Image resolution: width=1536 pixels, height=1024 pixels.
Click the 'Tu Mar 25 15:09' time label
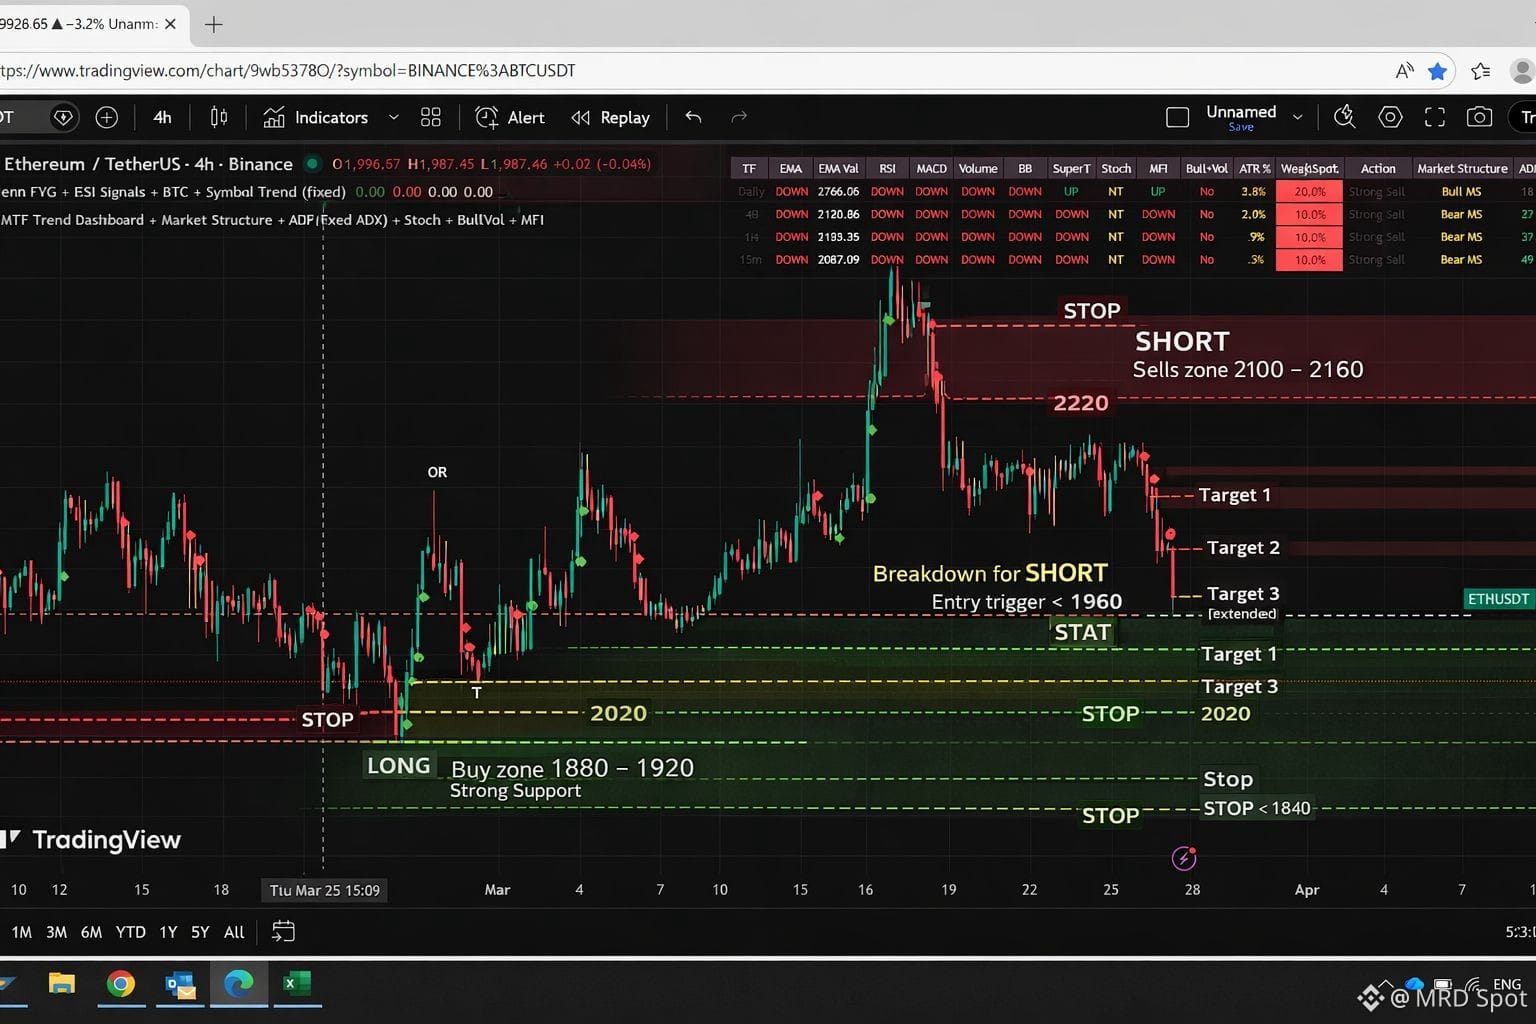324,890
